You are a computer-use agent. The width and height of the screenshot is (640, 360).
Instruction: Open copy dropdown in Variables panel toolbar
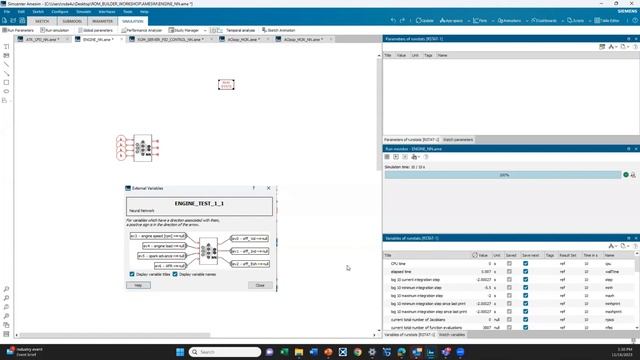click(x=624, y=246)
